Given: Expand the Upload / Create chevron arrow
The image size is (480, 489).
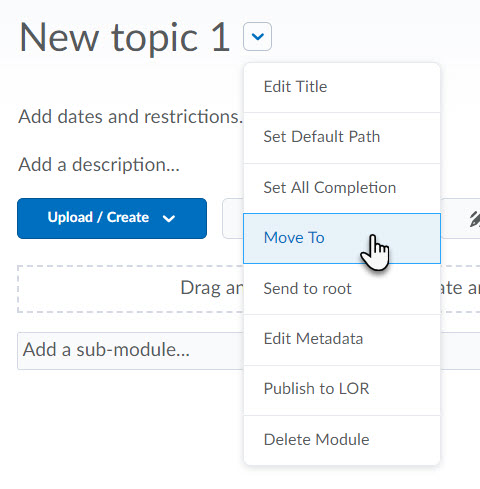Looking at the screenshot, I should (169, 218).
